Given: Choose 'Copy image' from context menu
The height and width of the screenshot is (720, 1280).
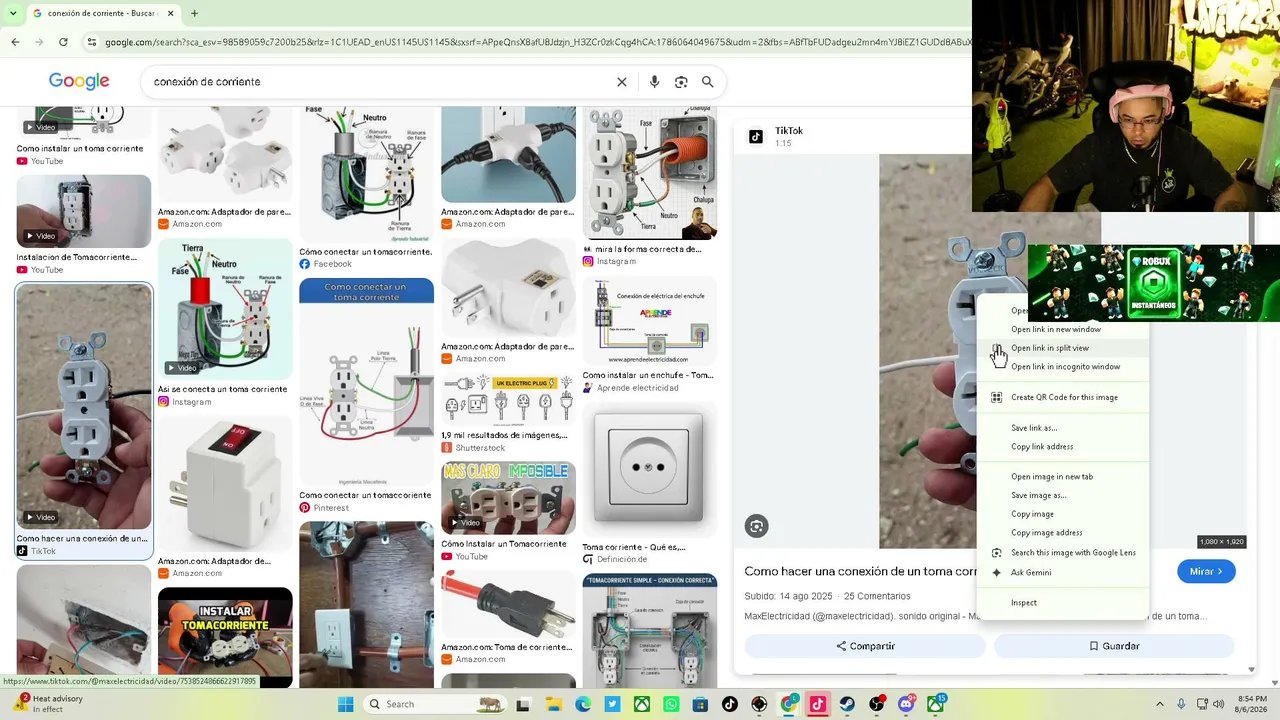Looking at the screenshot, I should (1033, 514).
